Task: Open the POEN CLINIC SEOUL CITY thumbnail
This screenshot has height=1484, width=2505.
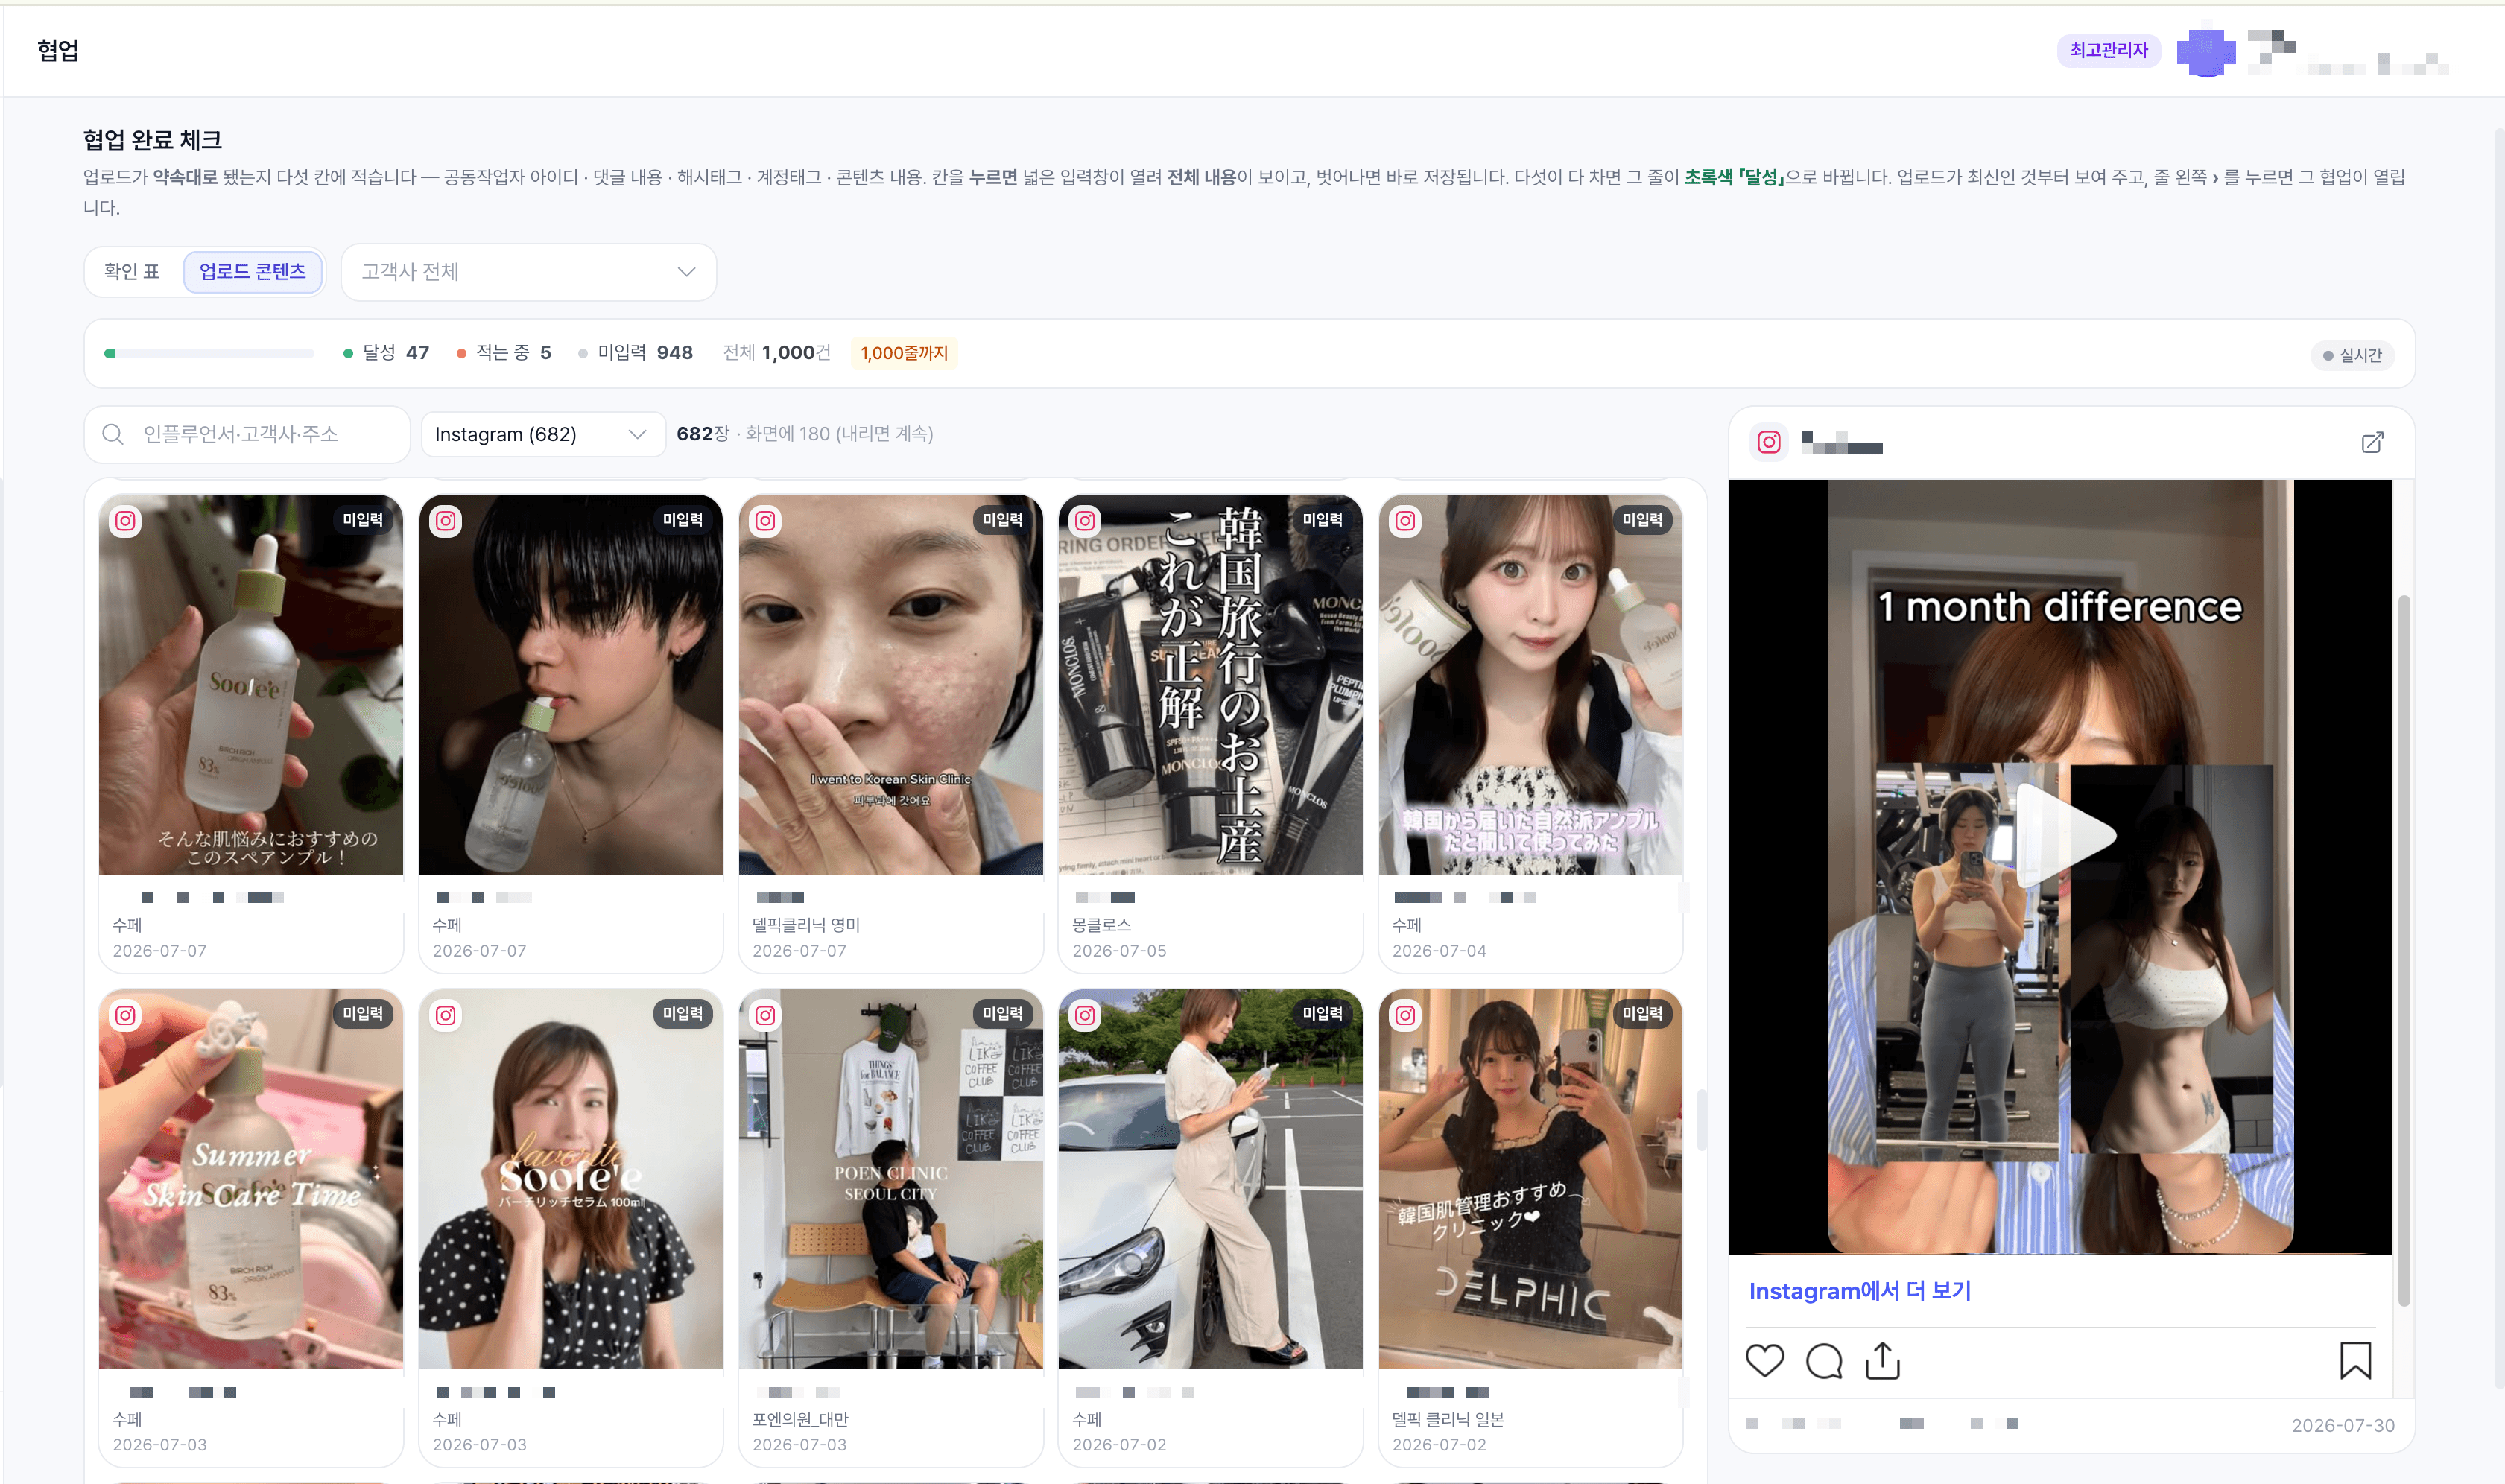Action: (890, 1179)
